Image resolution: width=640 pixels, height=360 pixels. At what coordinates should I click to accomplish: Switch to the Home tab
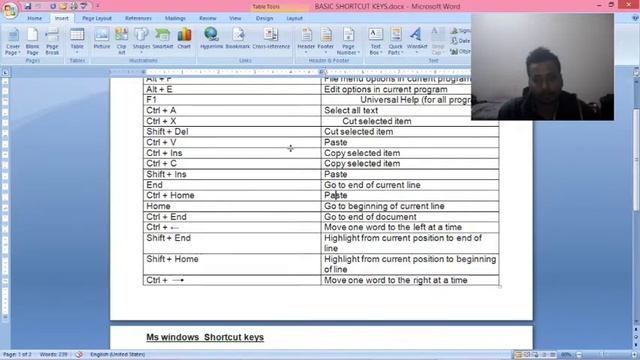pos(35,18)
